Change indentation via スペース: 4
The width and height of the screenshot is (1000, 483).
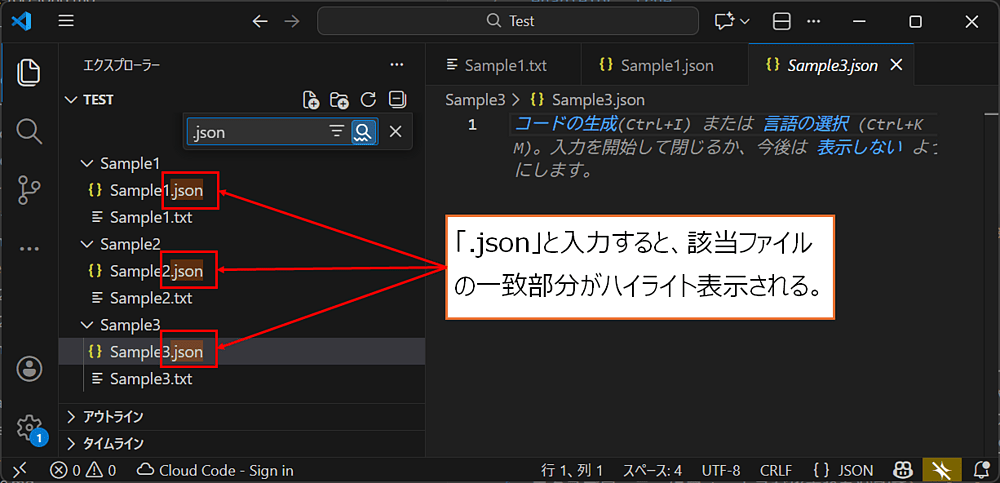point(652,471)
